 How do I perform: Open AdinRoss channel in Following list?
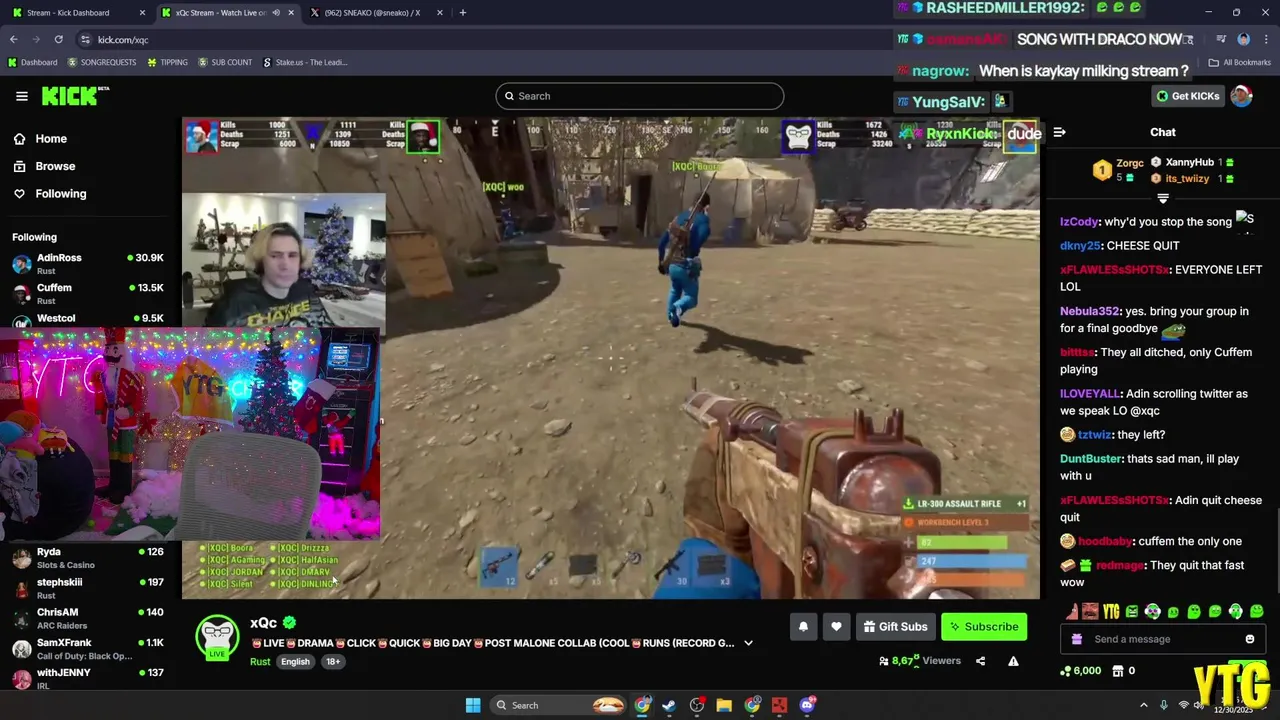(x=88, y=264)
